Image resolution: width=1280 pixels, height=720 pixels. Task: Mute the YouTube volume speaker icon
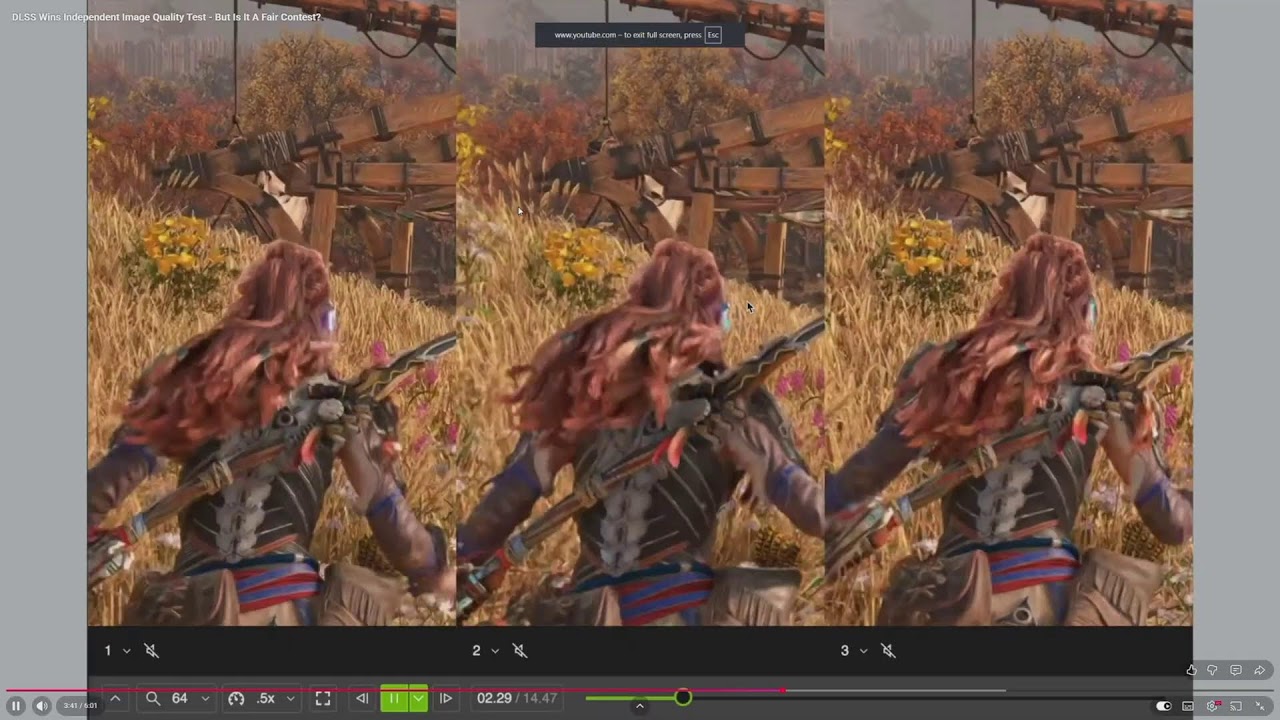tap(42, 706)
